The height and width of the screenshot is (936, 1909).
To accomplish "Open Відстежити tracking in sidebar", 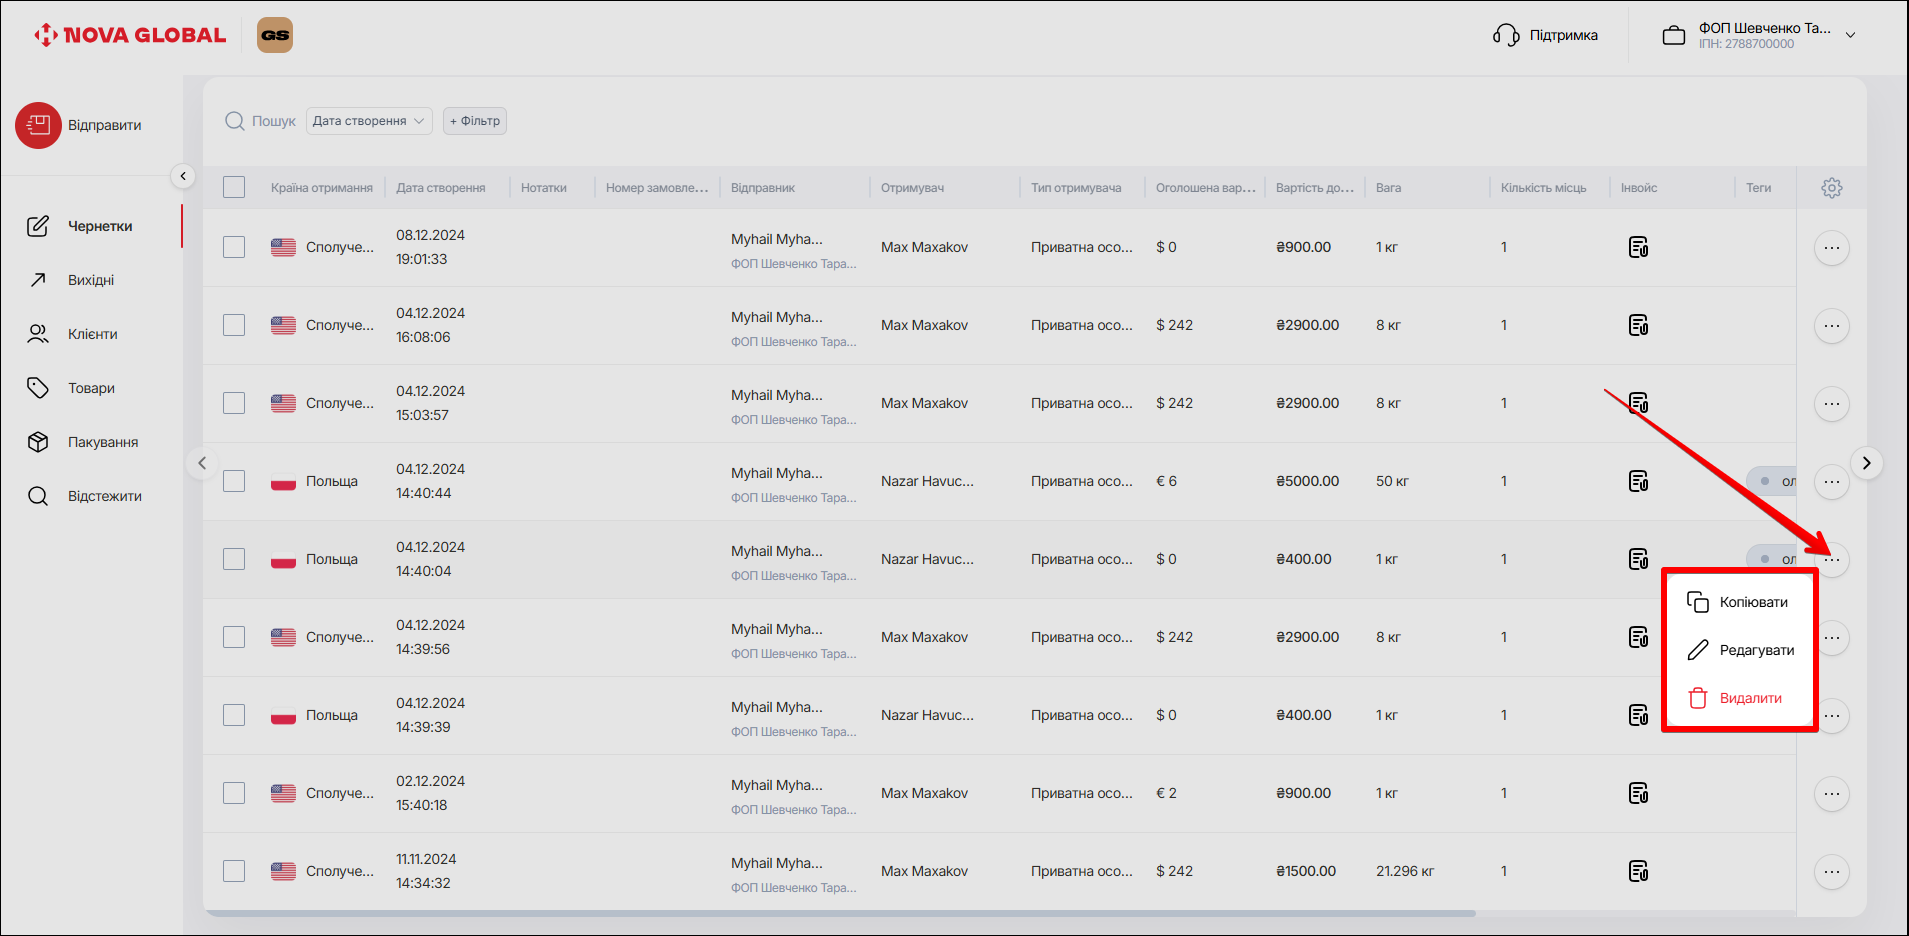I will pos(104,496).
